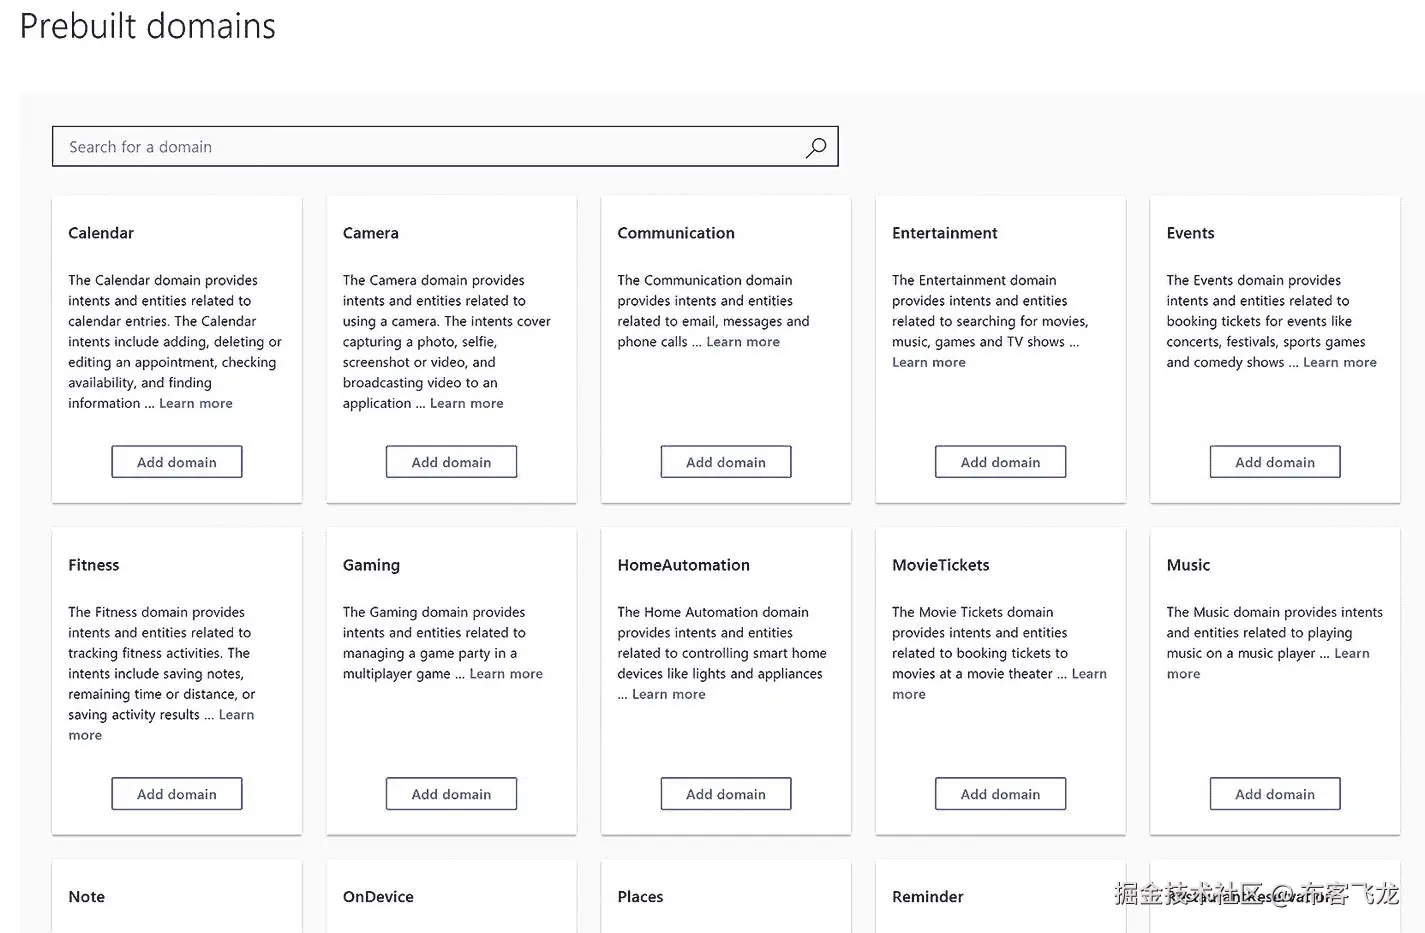Viewport: 1425px width, 933px height.
Task: Add the HomeAutomation domain
Action: click(x=726, y=794)
